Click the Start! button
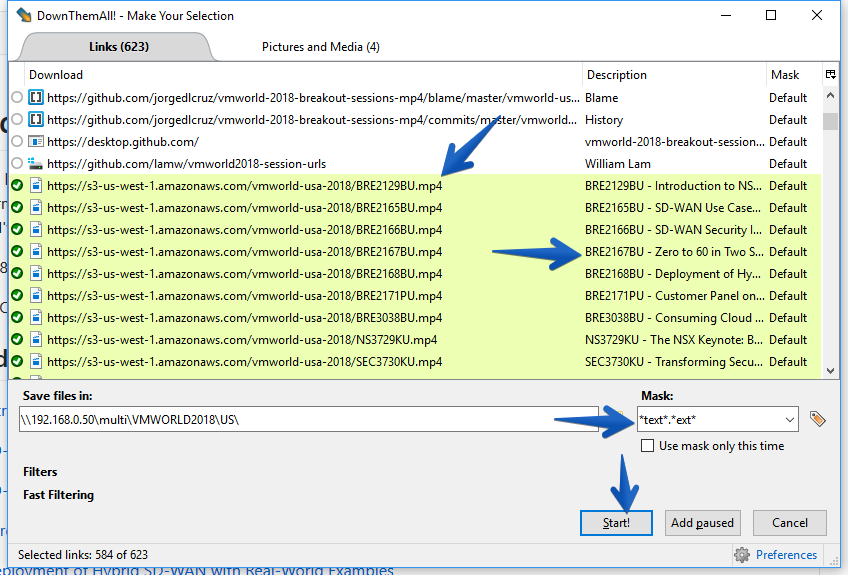 click(x=616, y=523)
